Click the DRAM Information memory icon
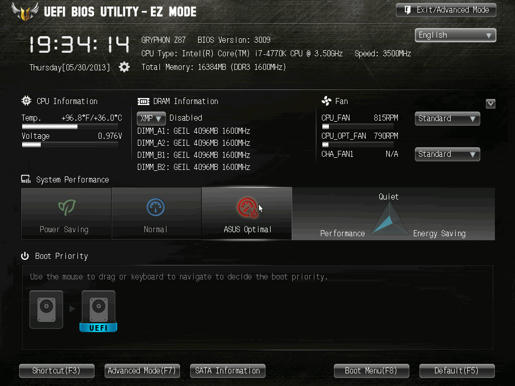Viewport: 515px width, 386px height. [143, 101]
